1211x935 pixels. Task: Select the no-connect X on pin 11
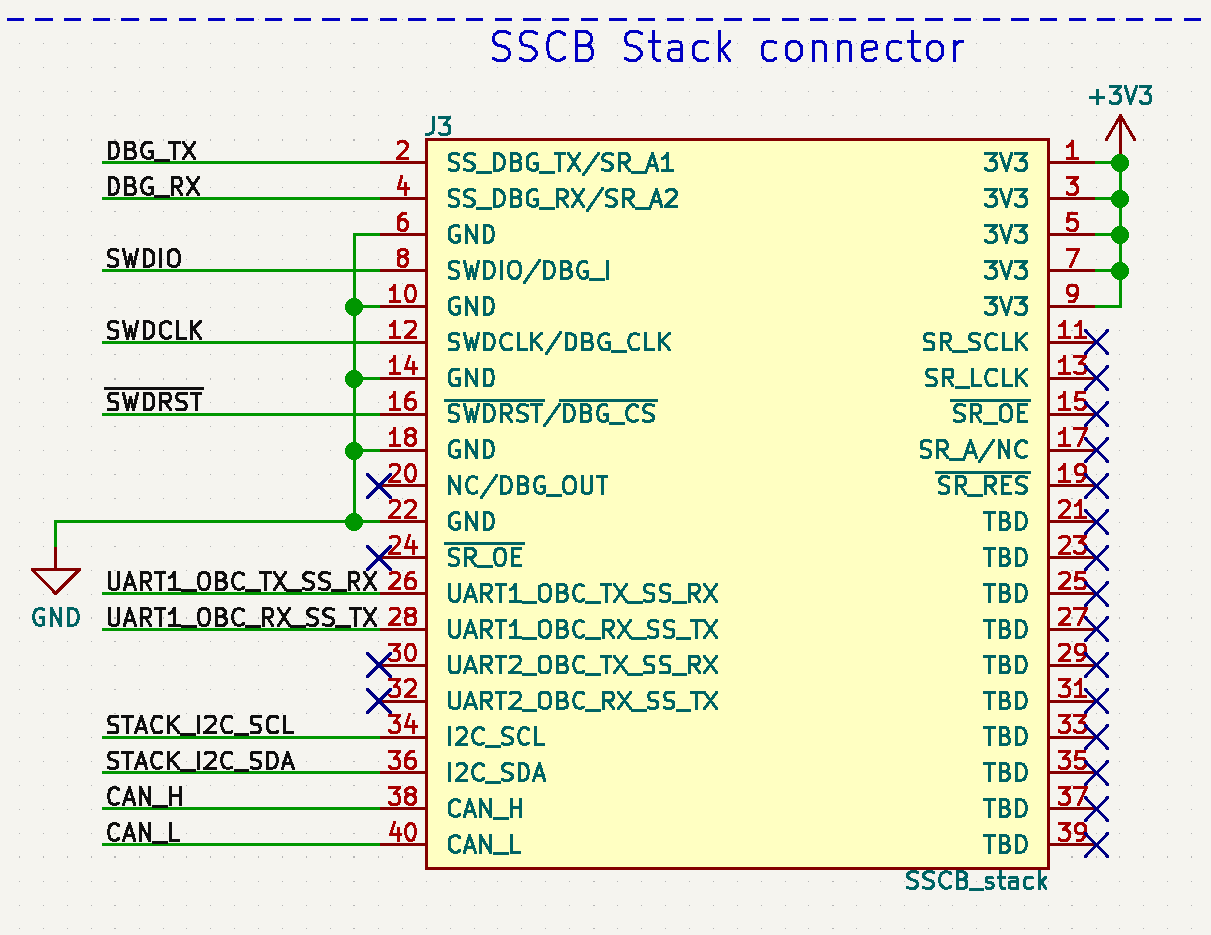pyautogui.click(x=1097, y=342)
